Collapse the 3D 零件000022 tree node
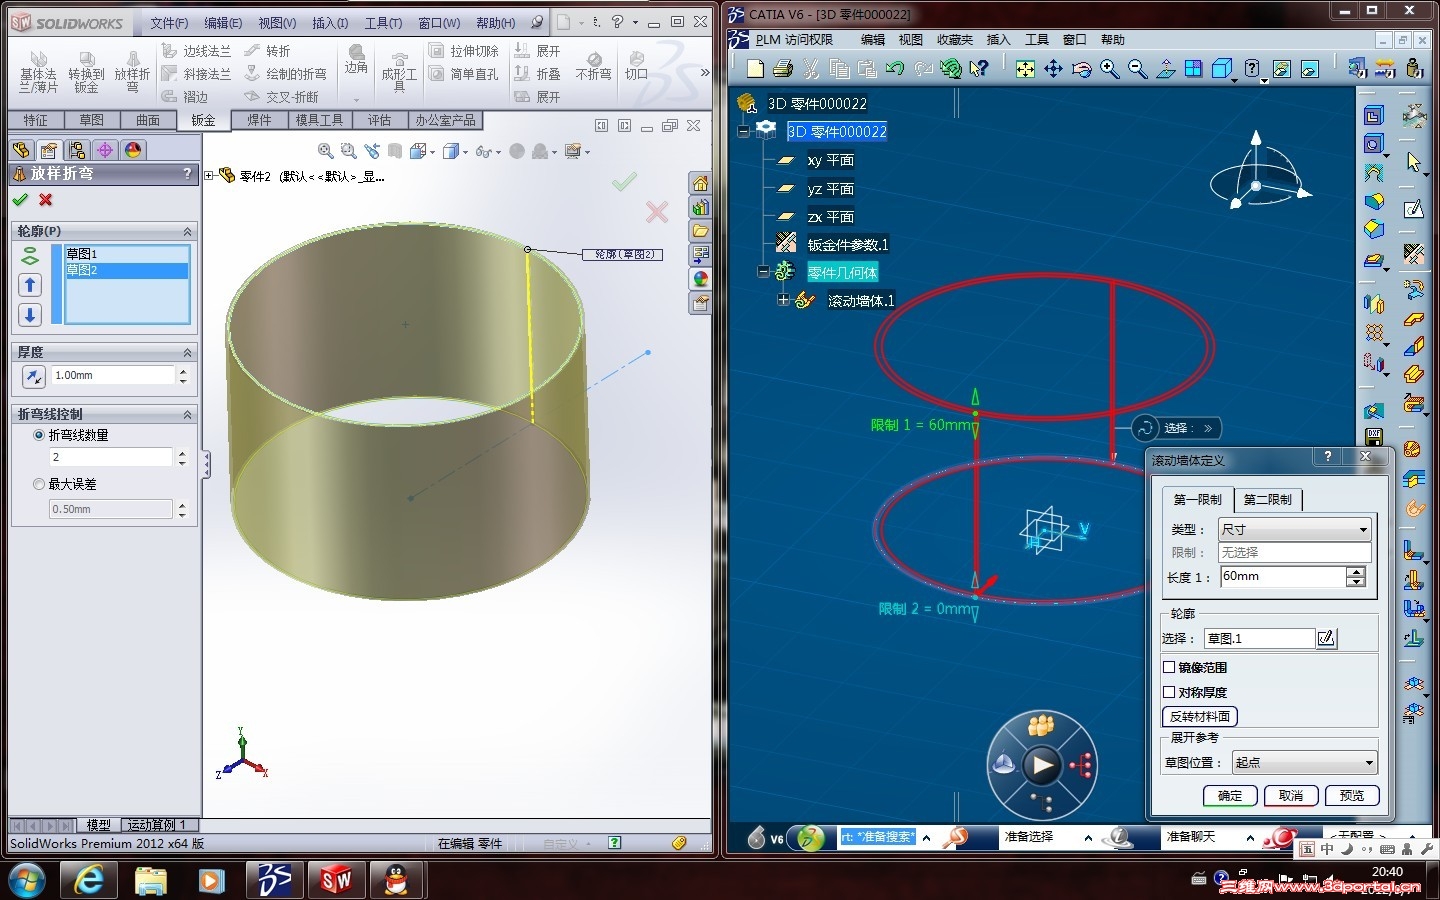The height and width of the screenshot is (900, 1440). point(743,131)
